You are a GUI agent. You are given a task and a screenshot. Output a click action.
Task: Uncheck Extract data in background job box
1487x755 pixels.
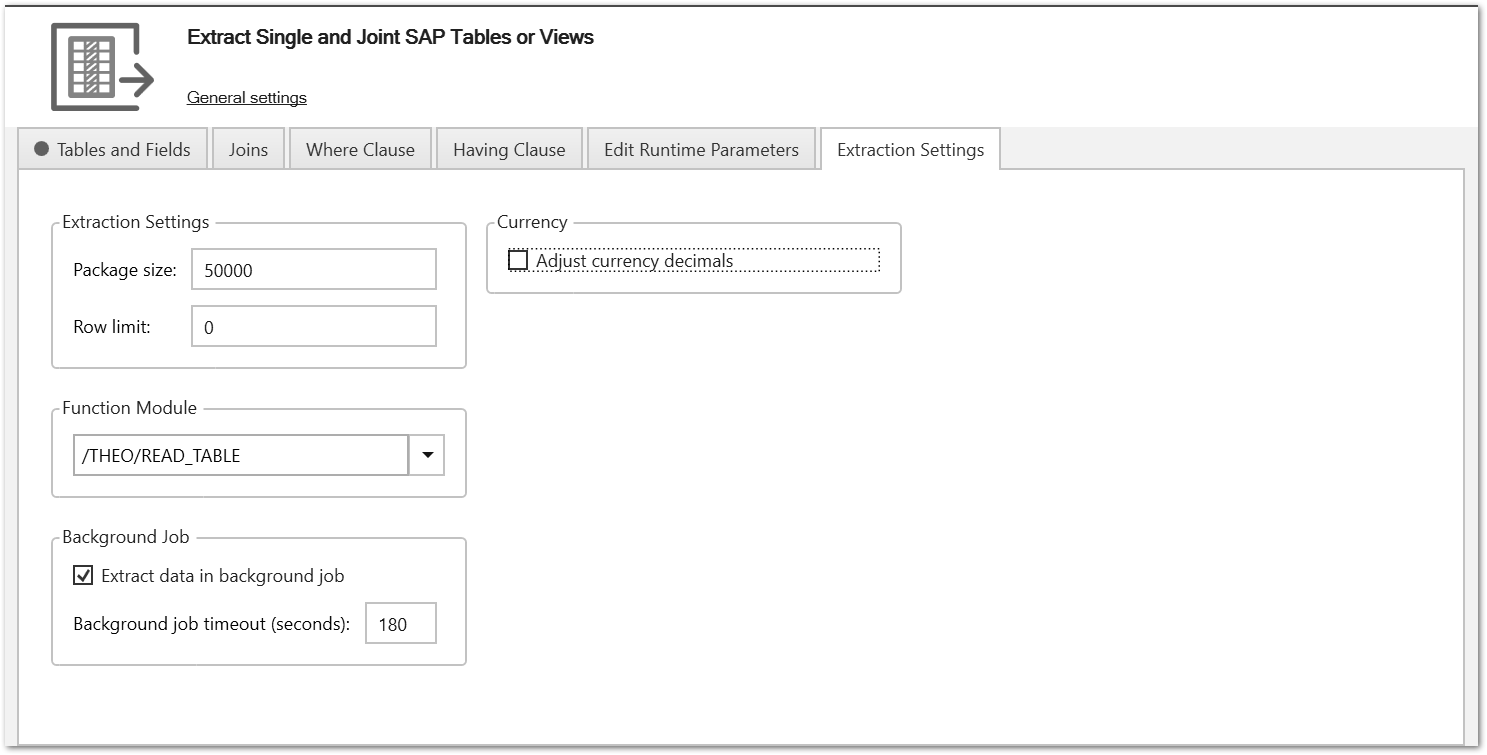coord(83,575)
